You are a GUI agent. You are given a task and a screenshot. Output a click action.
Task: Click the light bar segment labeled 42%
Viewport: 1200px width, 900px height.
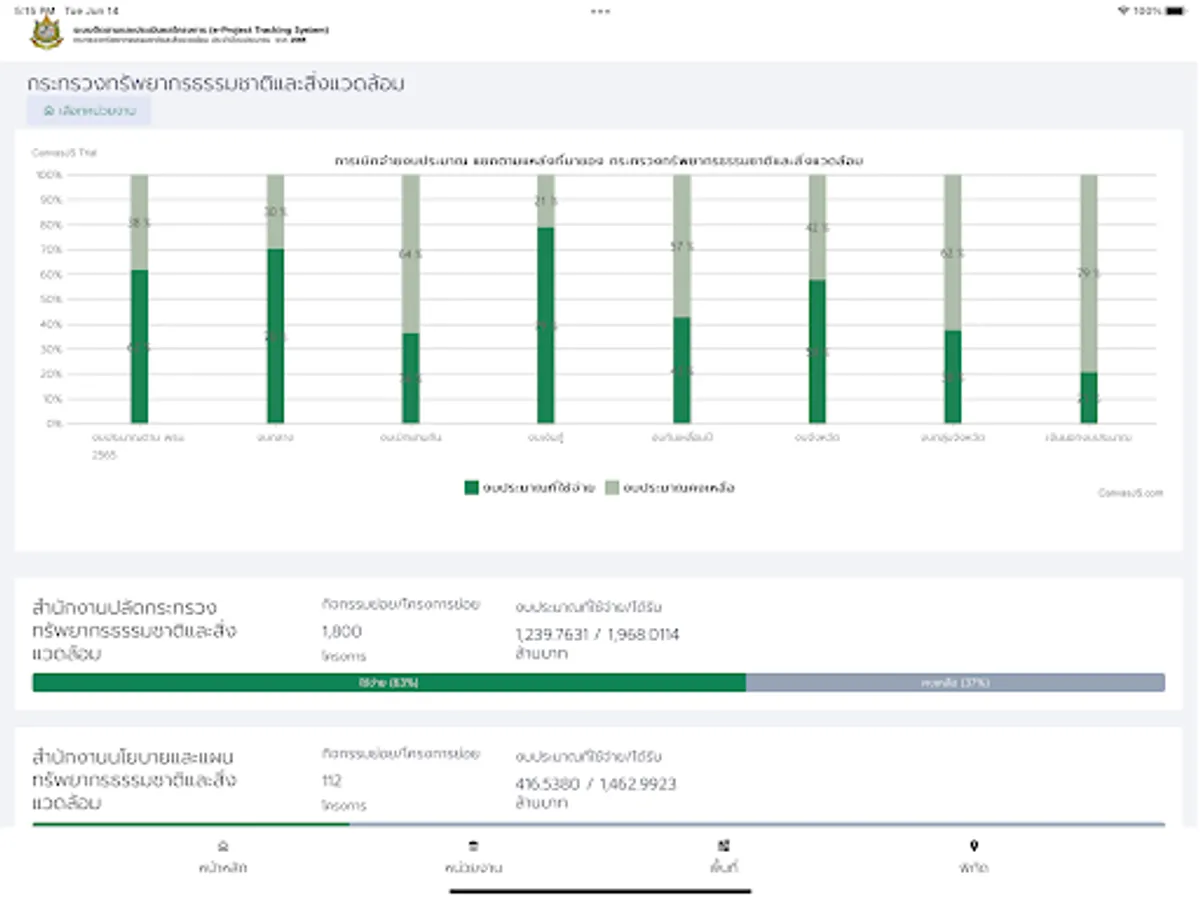[818, 227]
